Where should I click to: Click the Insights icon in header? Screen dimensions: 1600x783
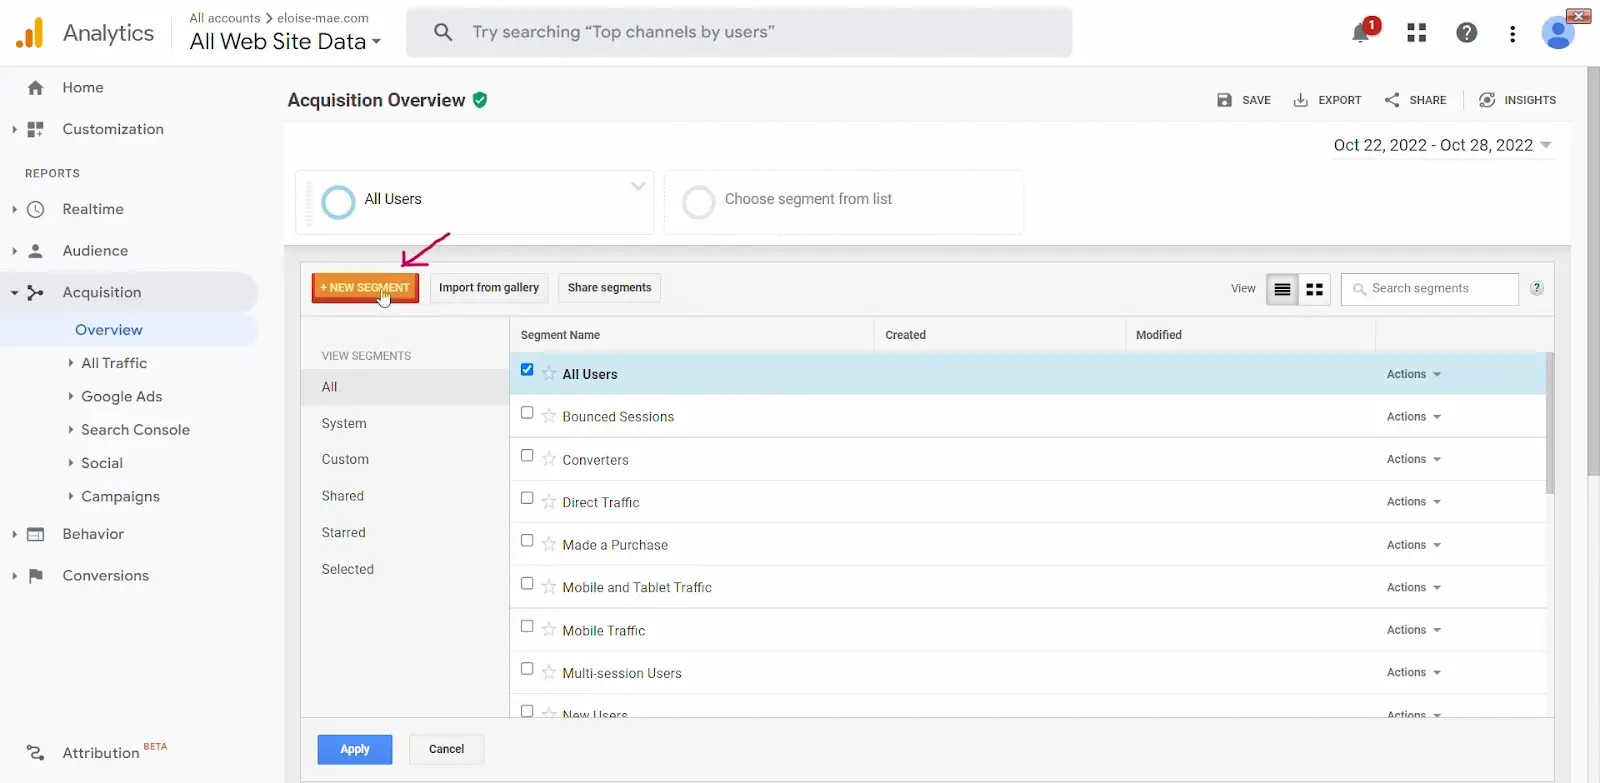pos(1487,100)
